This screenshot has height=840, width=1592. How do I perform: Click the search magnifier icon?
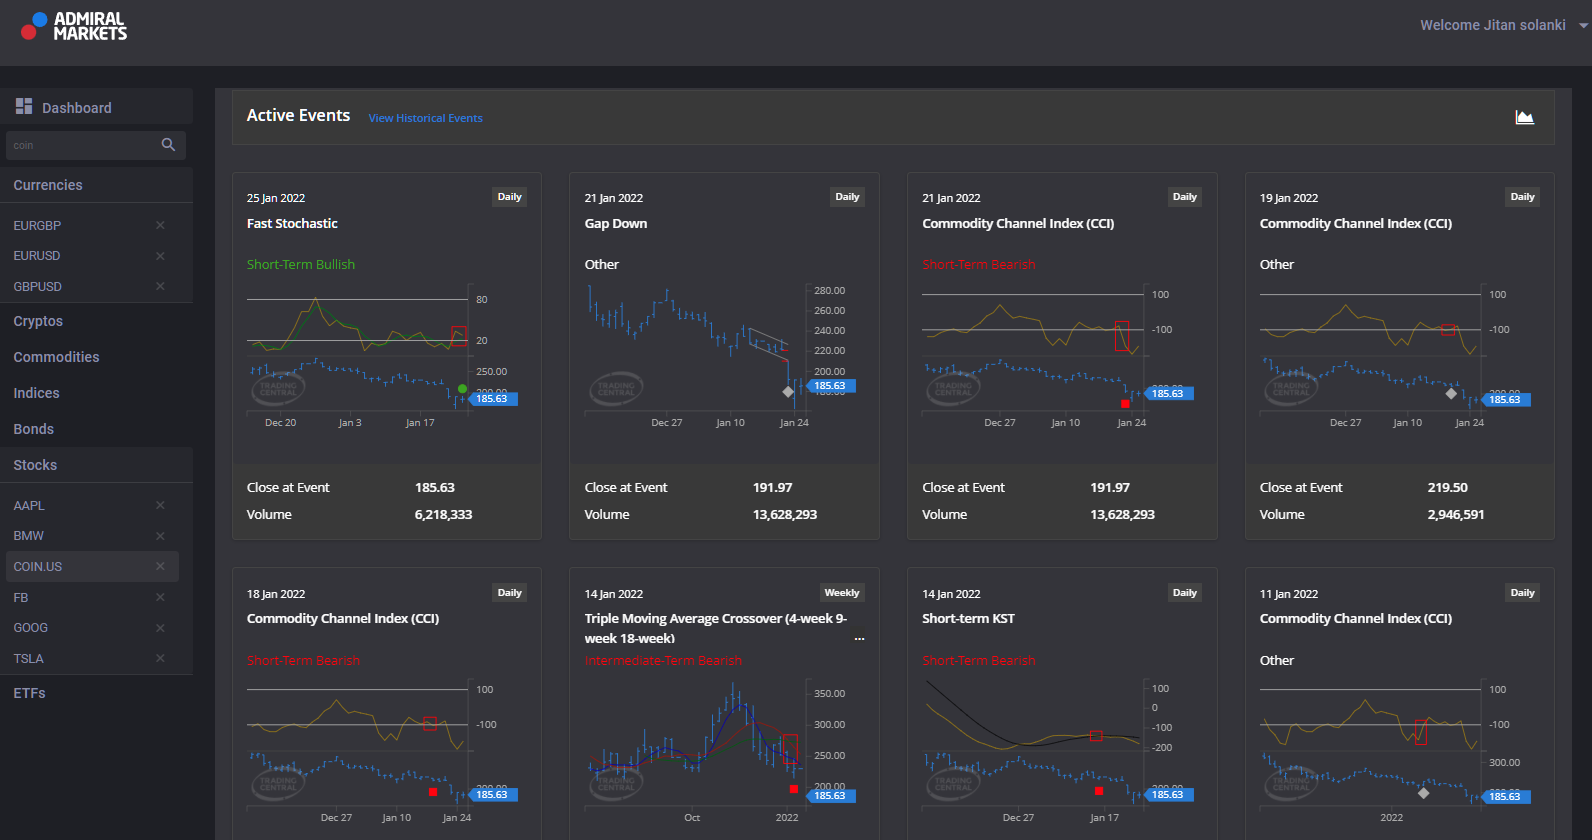coord(168,145)
